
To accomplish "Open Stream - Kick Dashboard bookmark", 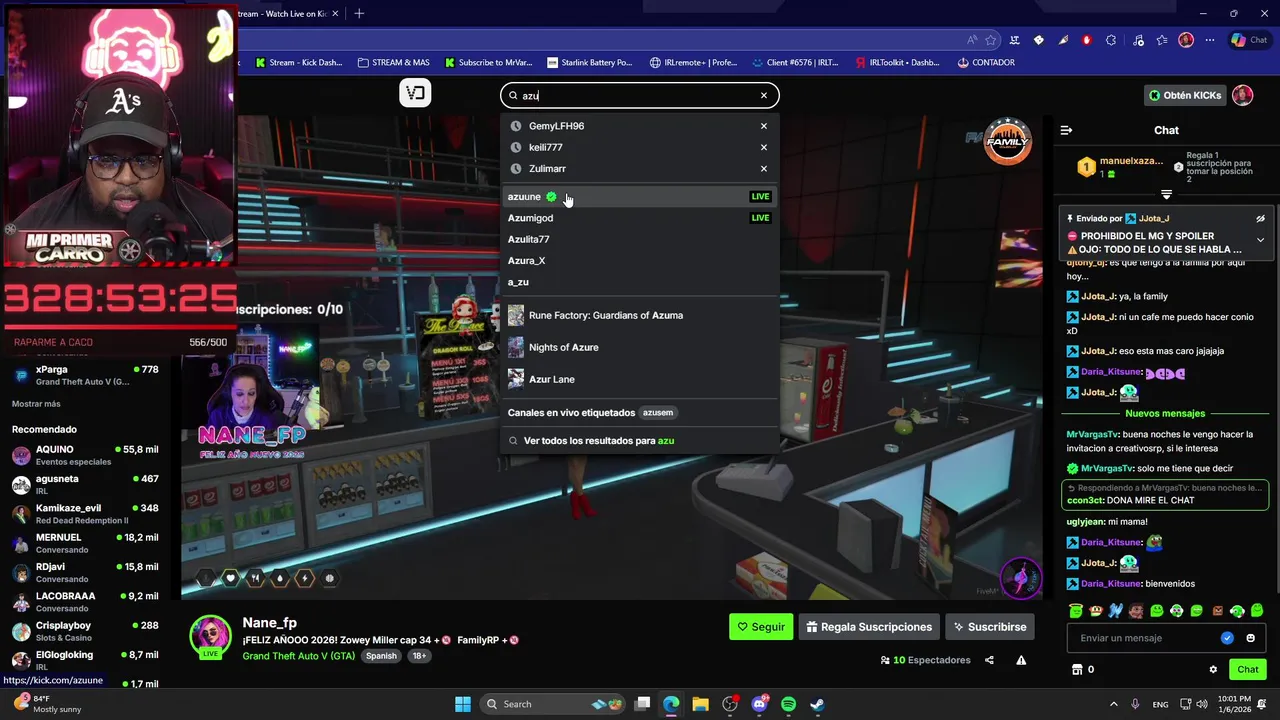I will coord(298,62).
